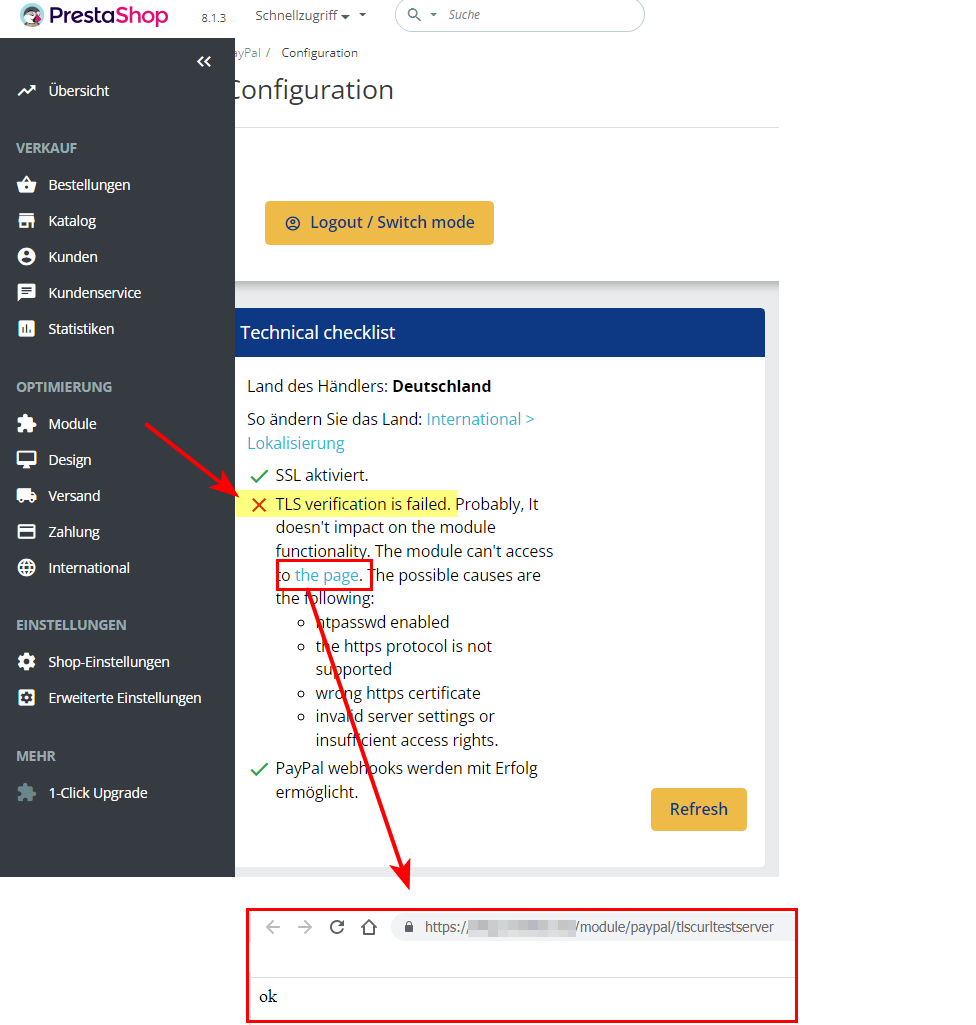Click the search magnifier icon
Screen dimensions: 976x1025
click(414, 14)
